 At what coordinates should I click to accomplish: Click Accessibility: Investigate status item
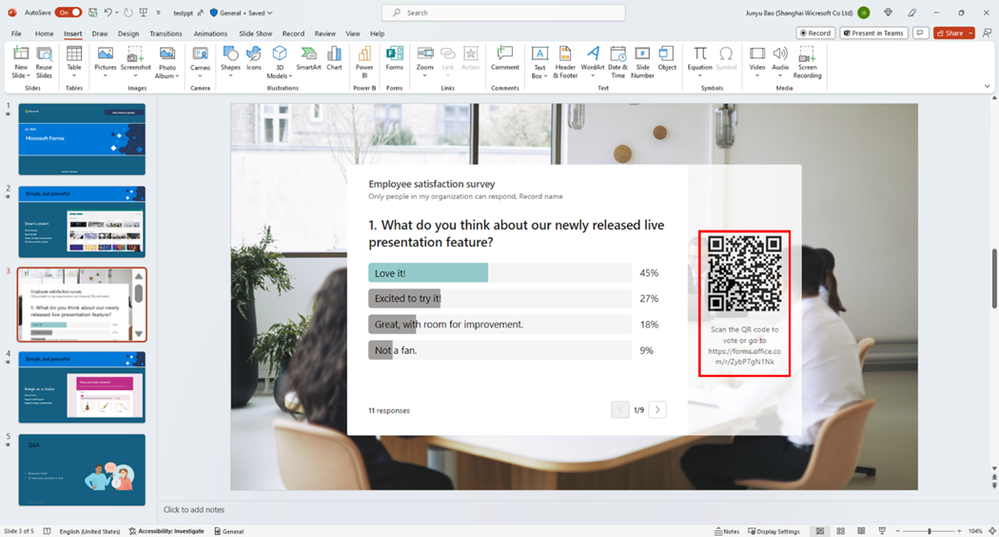[166, 531]
